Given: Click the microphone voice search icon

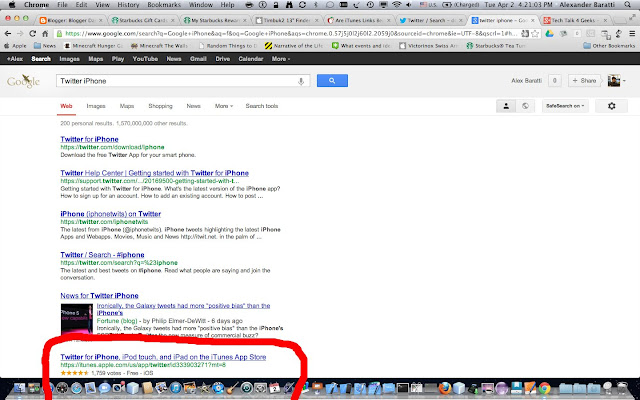Looking at the screenshot, I should (301, 81).
